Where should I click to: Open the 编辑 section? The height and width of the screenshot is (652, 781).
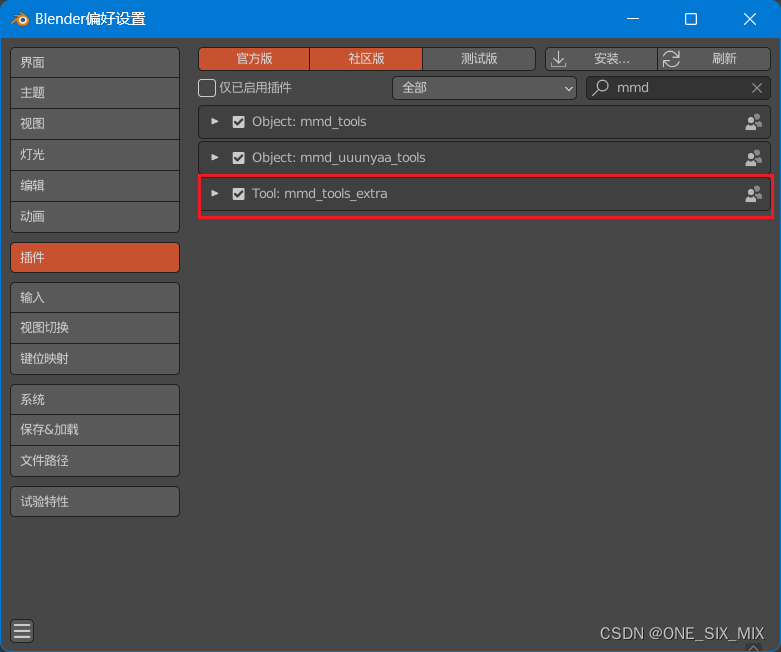(95, 186)
